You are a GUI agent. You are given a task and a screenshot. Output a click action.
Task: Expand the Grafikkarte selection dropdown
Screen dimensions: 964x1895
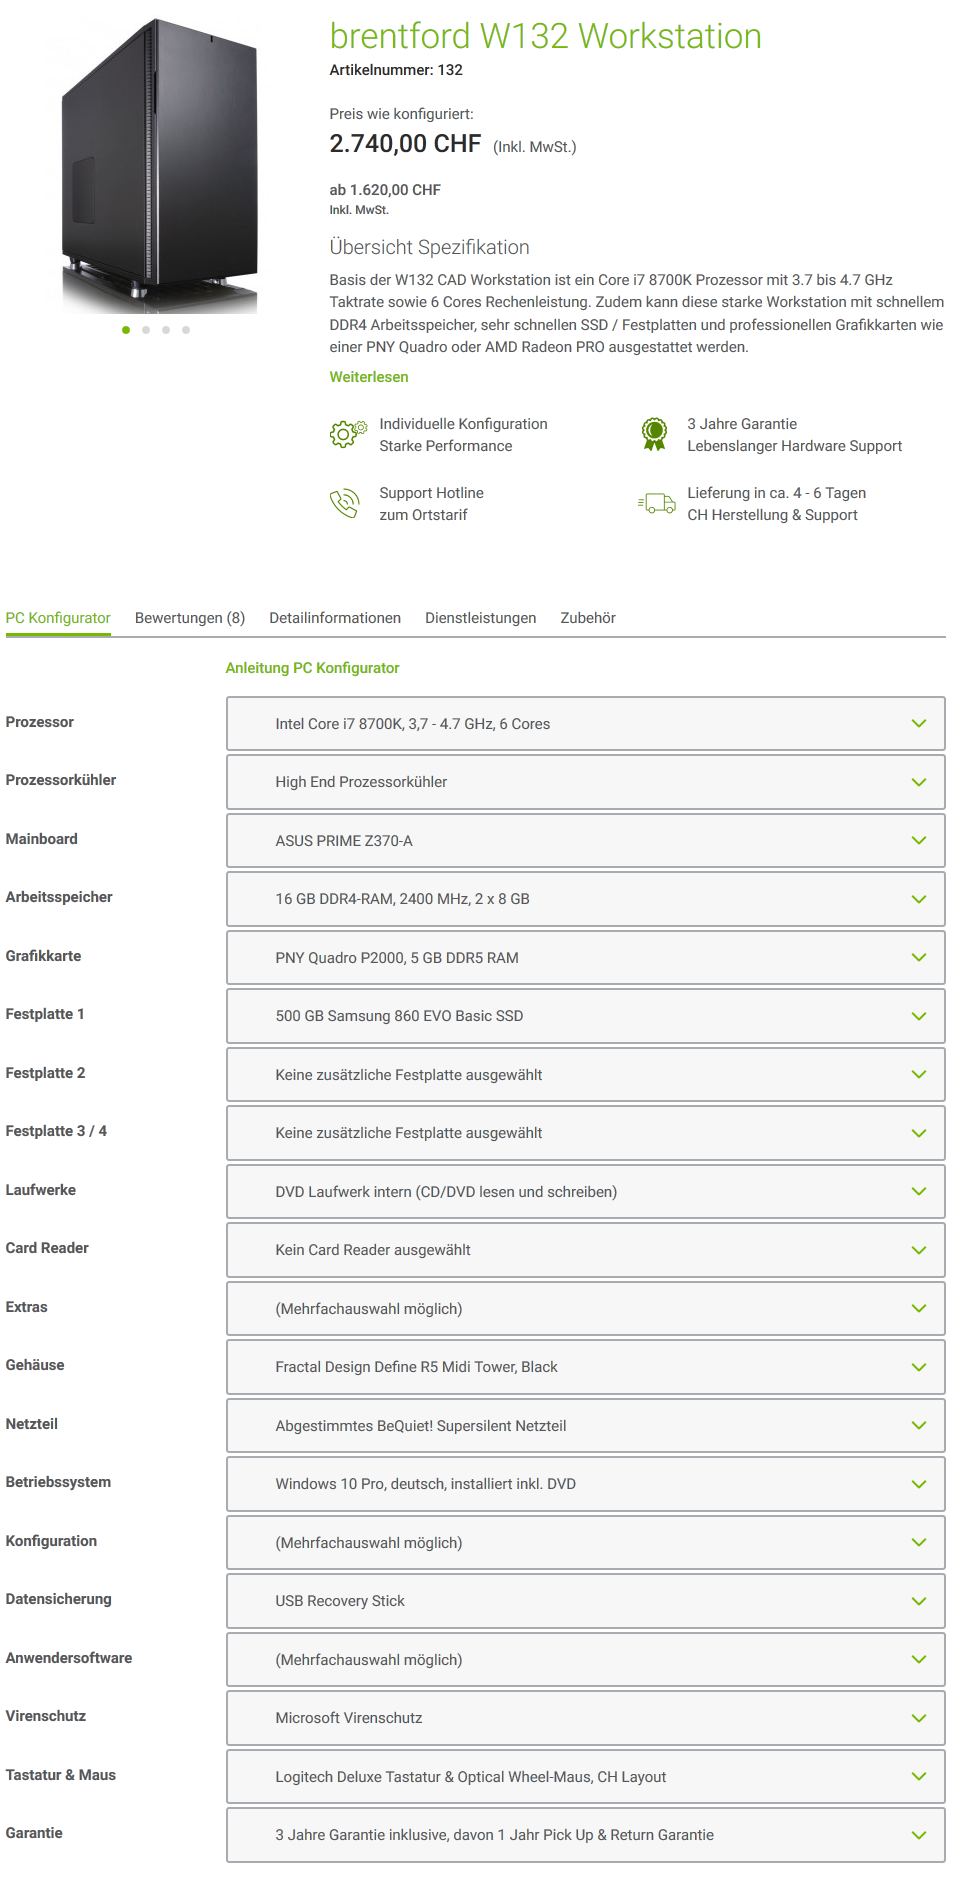[x=585, y=958]
